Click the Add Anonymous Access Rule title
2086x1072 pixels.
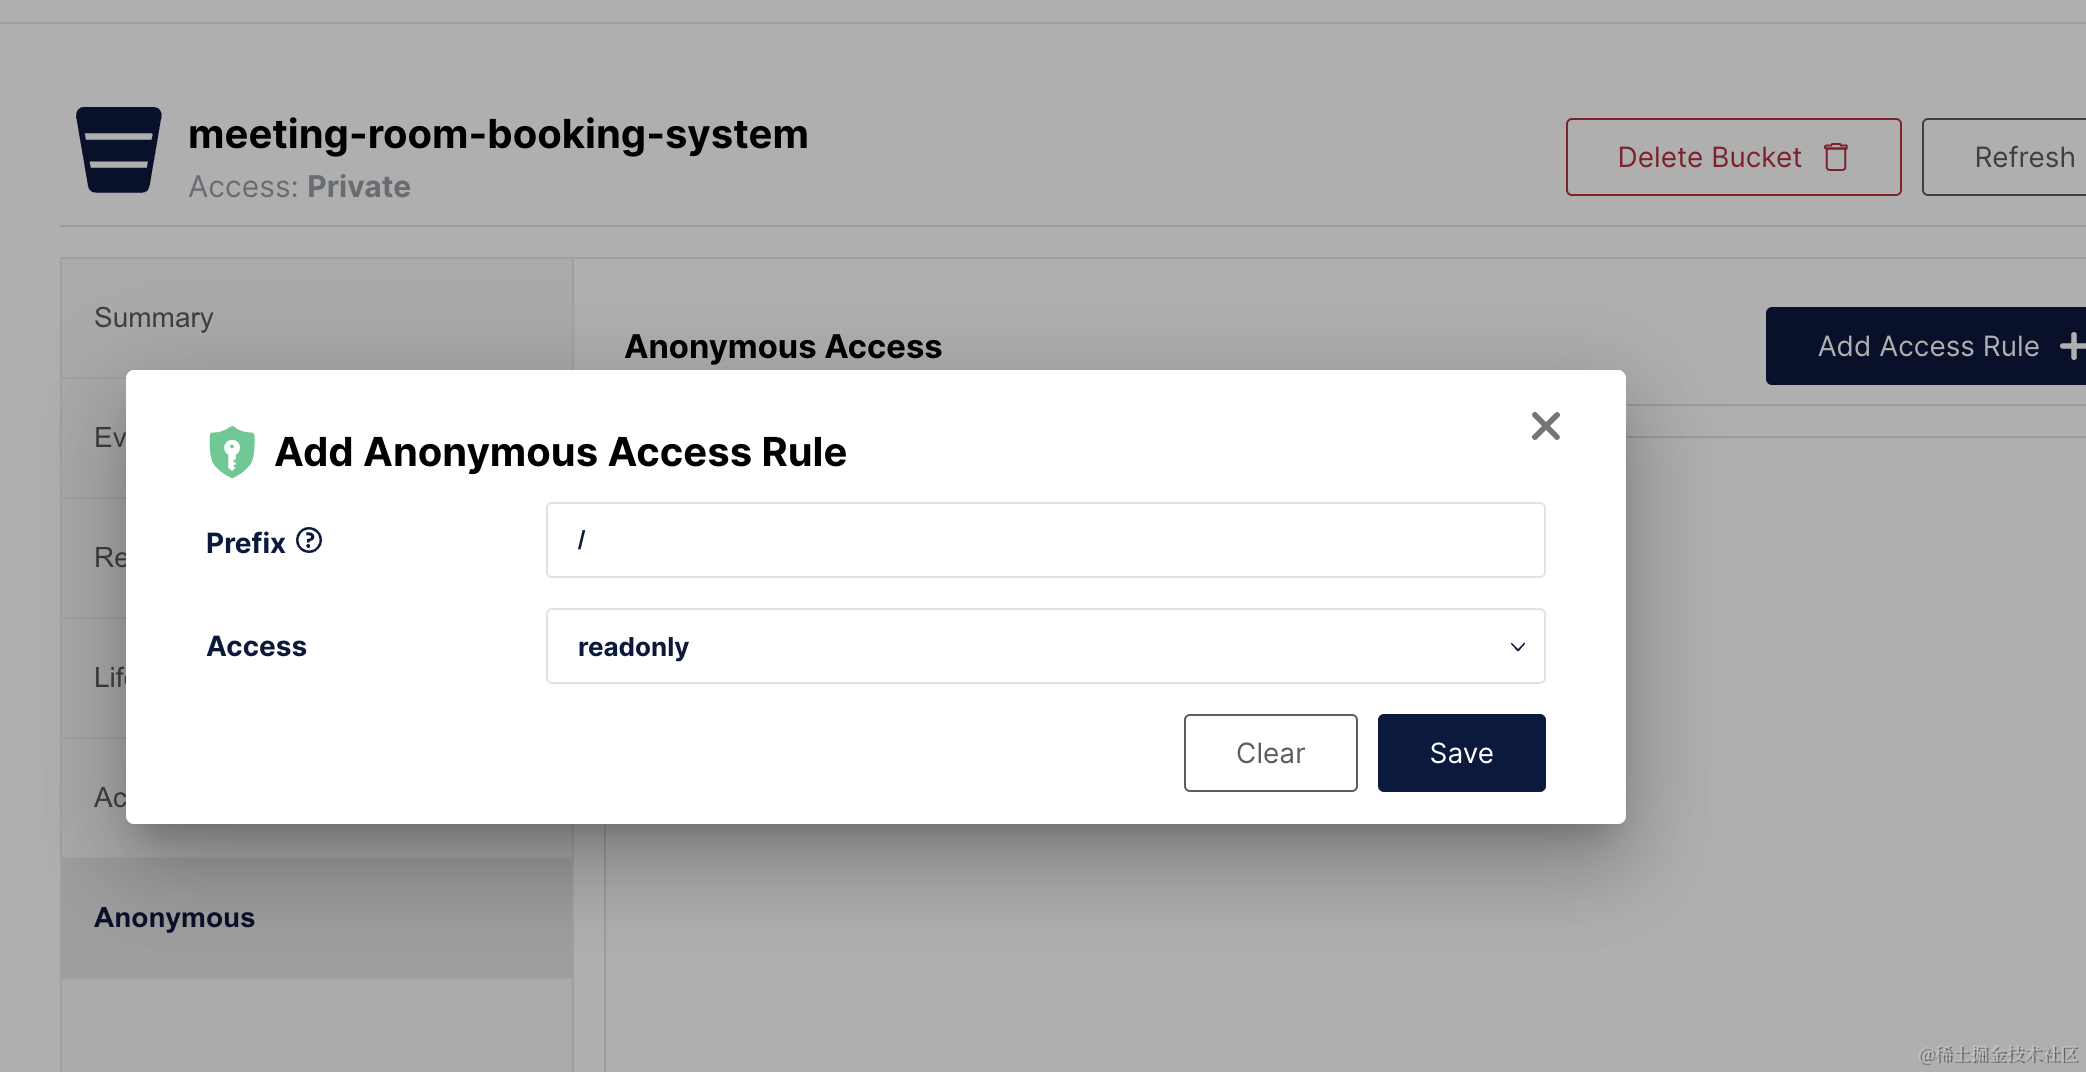560,452
